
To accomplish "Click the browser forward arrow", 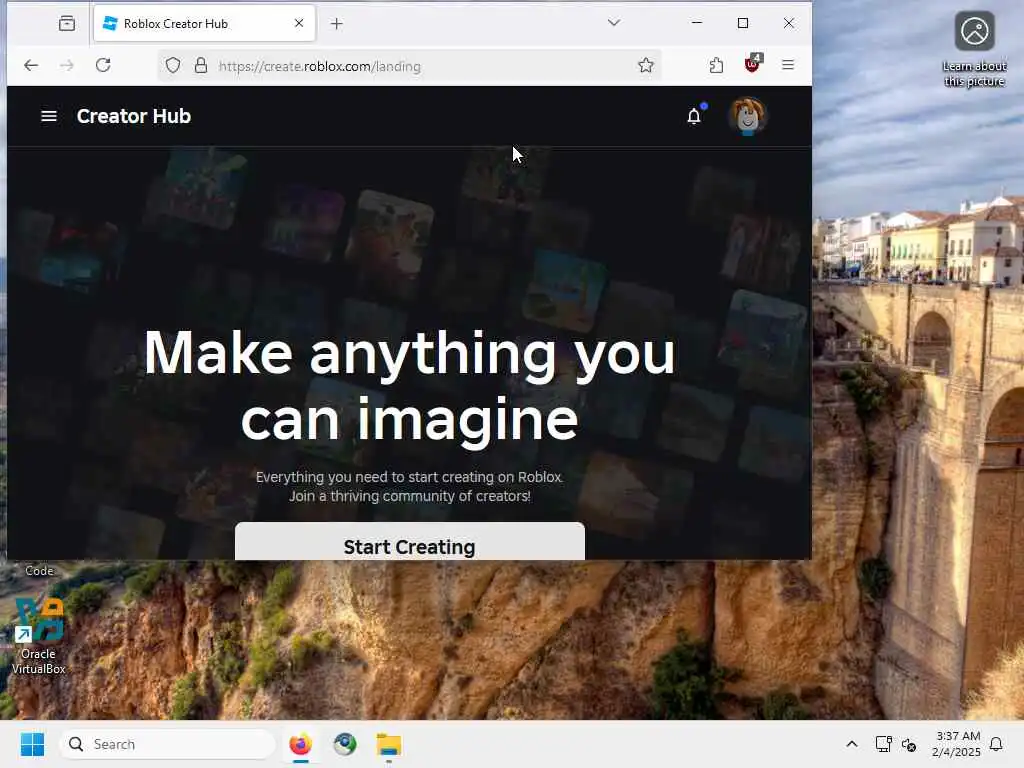I will coord(67,65).
